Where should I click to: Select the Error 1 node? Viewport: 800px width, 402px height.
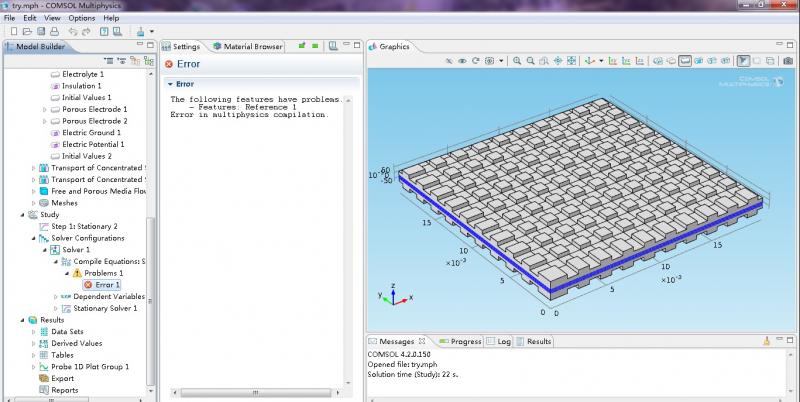pos(102,285)
